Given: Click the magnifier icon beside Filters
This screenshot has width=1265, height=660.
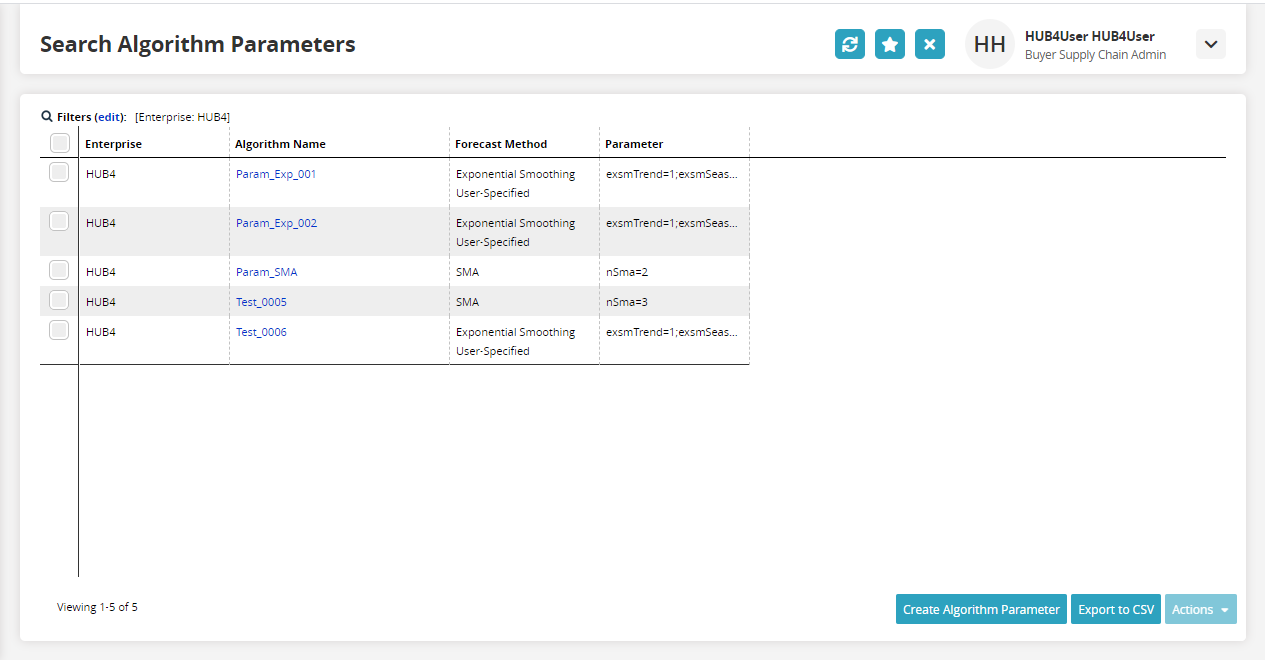Looking at the screenshot, I should click(x=47, y=116).
